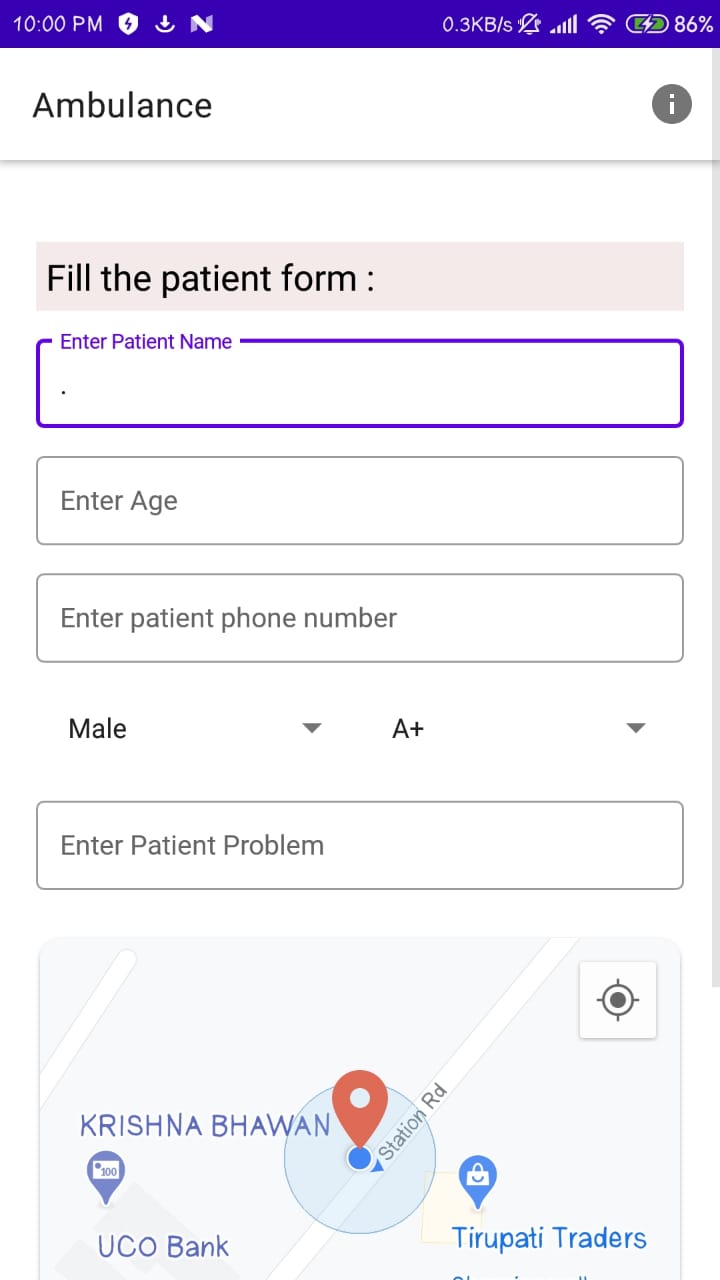Tap the Tirupati Traders place label
This screenshot has width=720, height=1280.
(549, 1238)
